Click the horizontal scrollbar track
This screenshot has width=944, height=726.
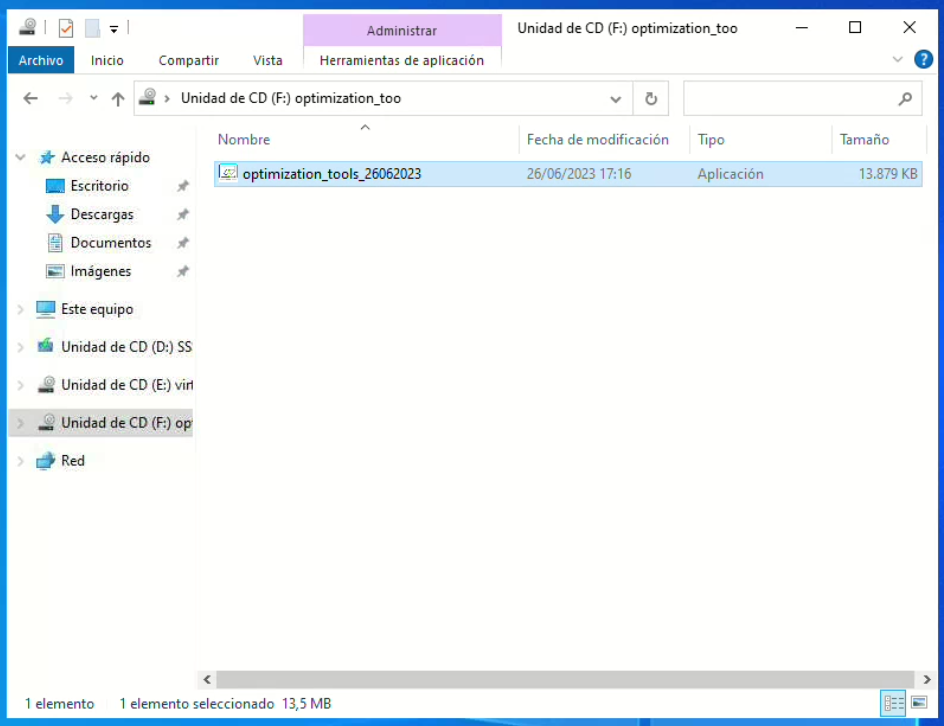point(560,679)
